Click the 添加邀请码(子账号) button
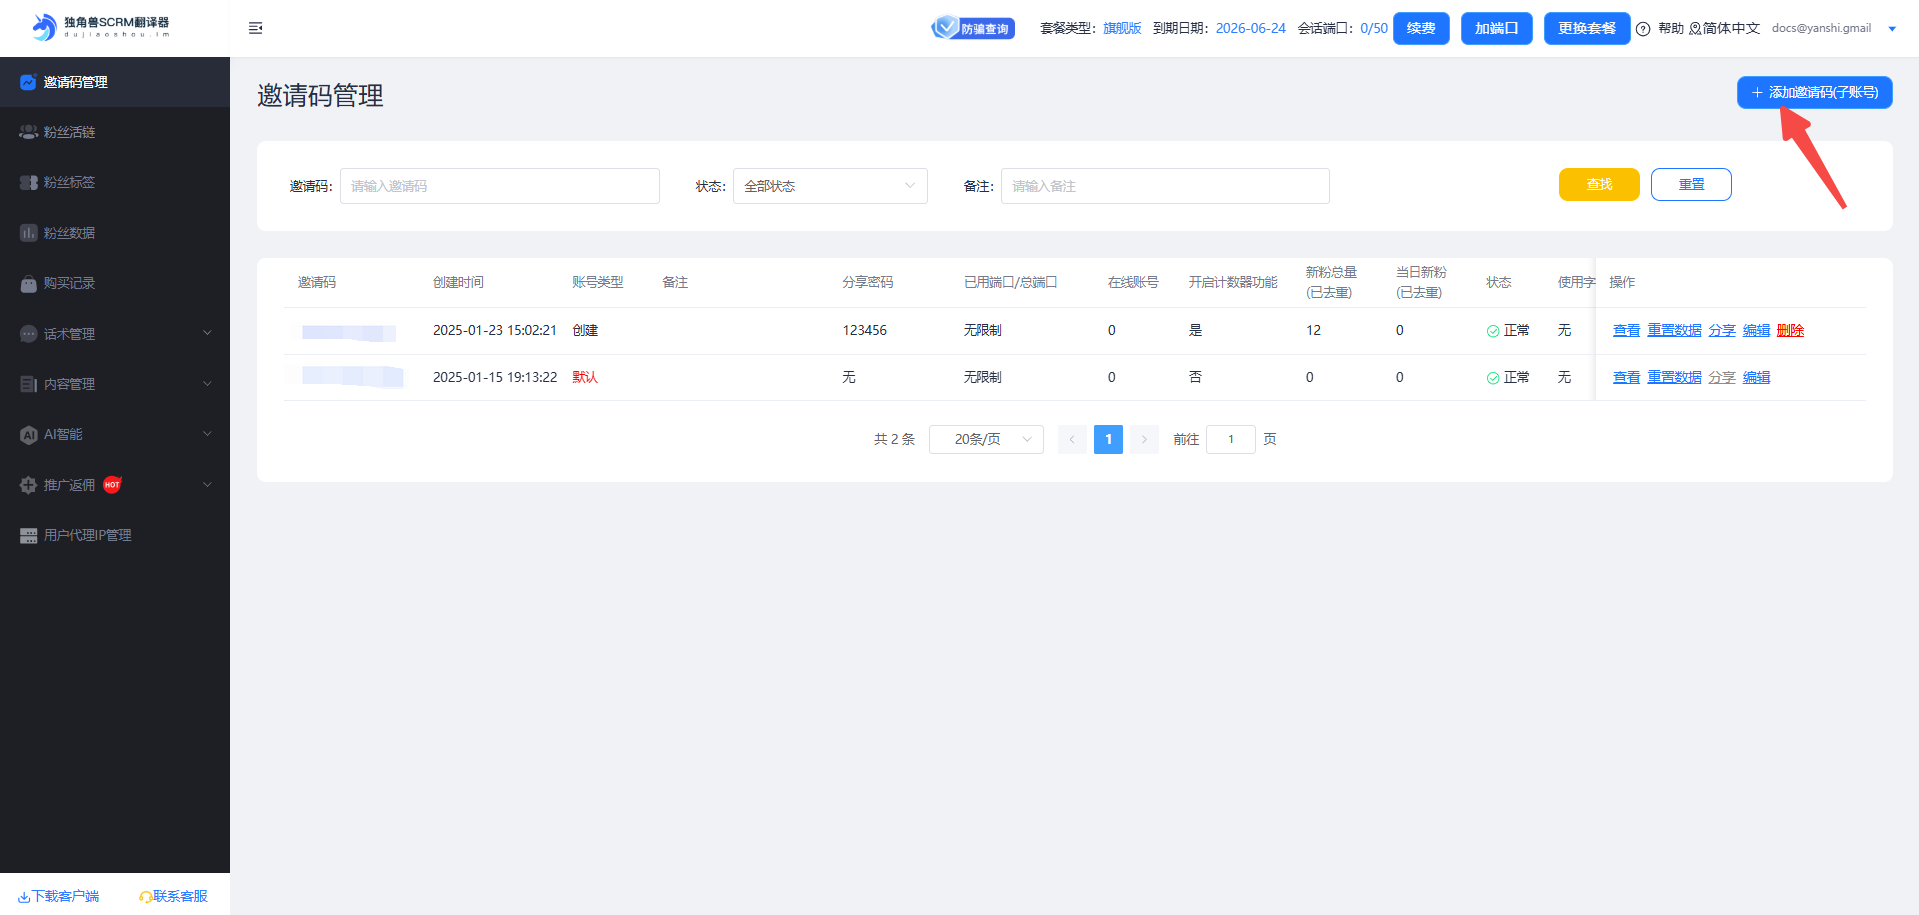Screen dimensions: 1919x915 coord(1814,92)
